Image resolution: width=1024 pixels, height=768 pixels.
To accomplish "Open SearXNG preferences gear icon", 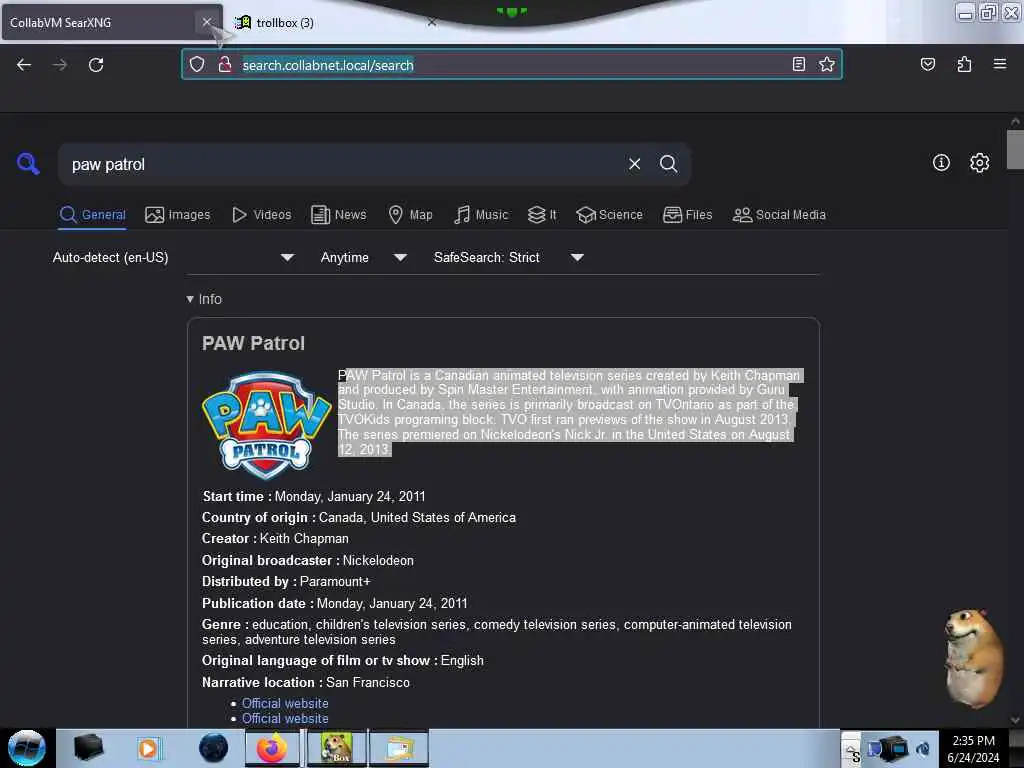I will coord(979,163).
